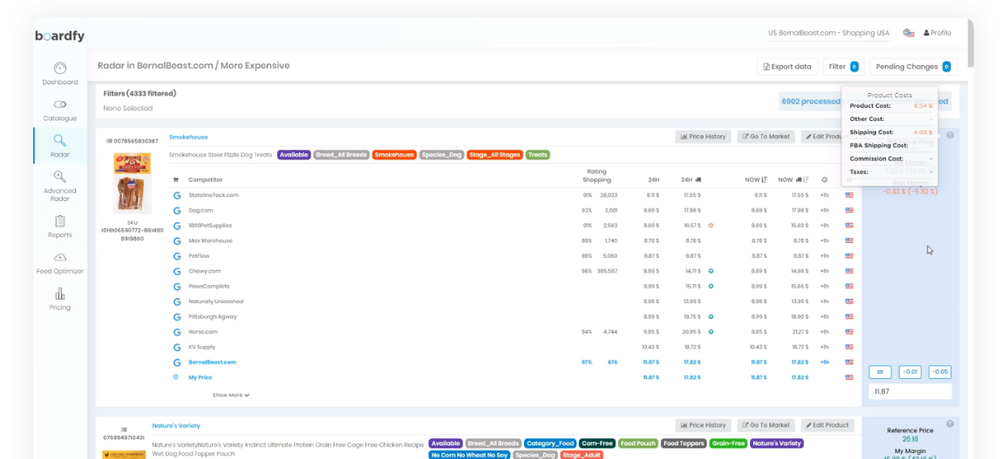Click the US flag in the Dog.com row
Image resolution: width=1000 pixels, height=459 pixels.
pyautogui.click(x=849, y=210)
